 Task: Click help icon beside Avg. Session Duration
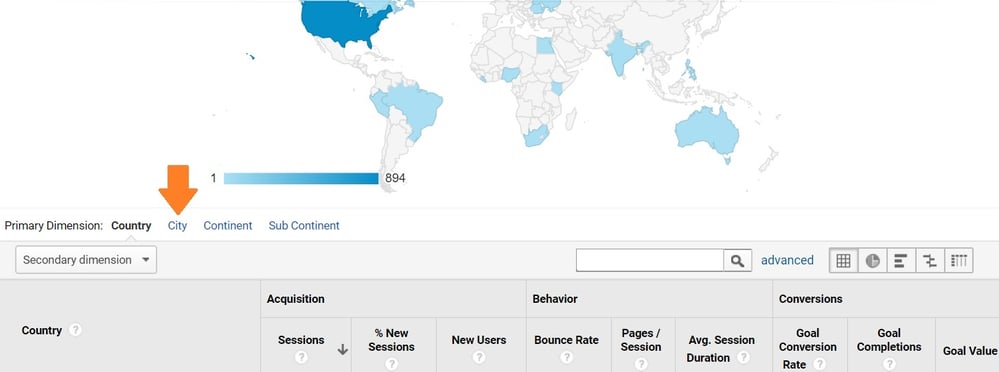click(743, 357)
